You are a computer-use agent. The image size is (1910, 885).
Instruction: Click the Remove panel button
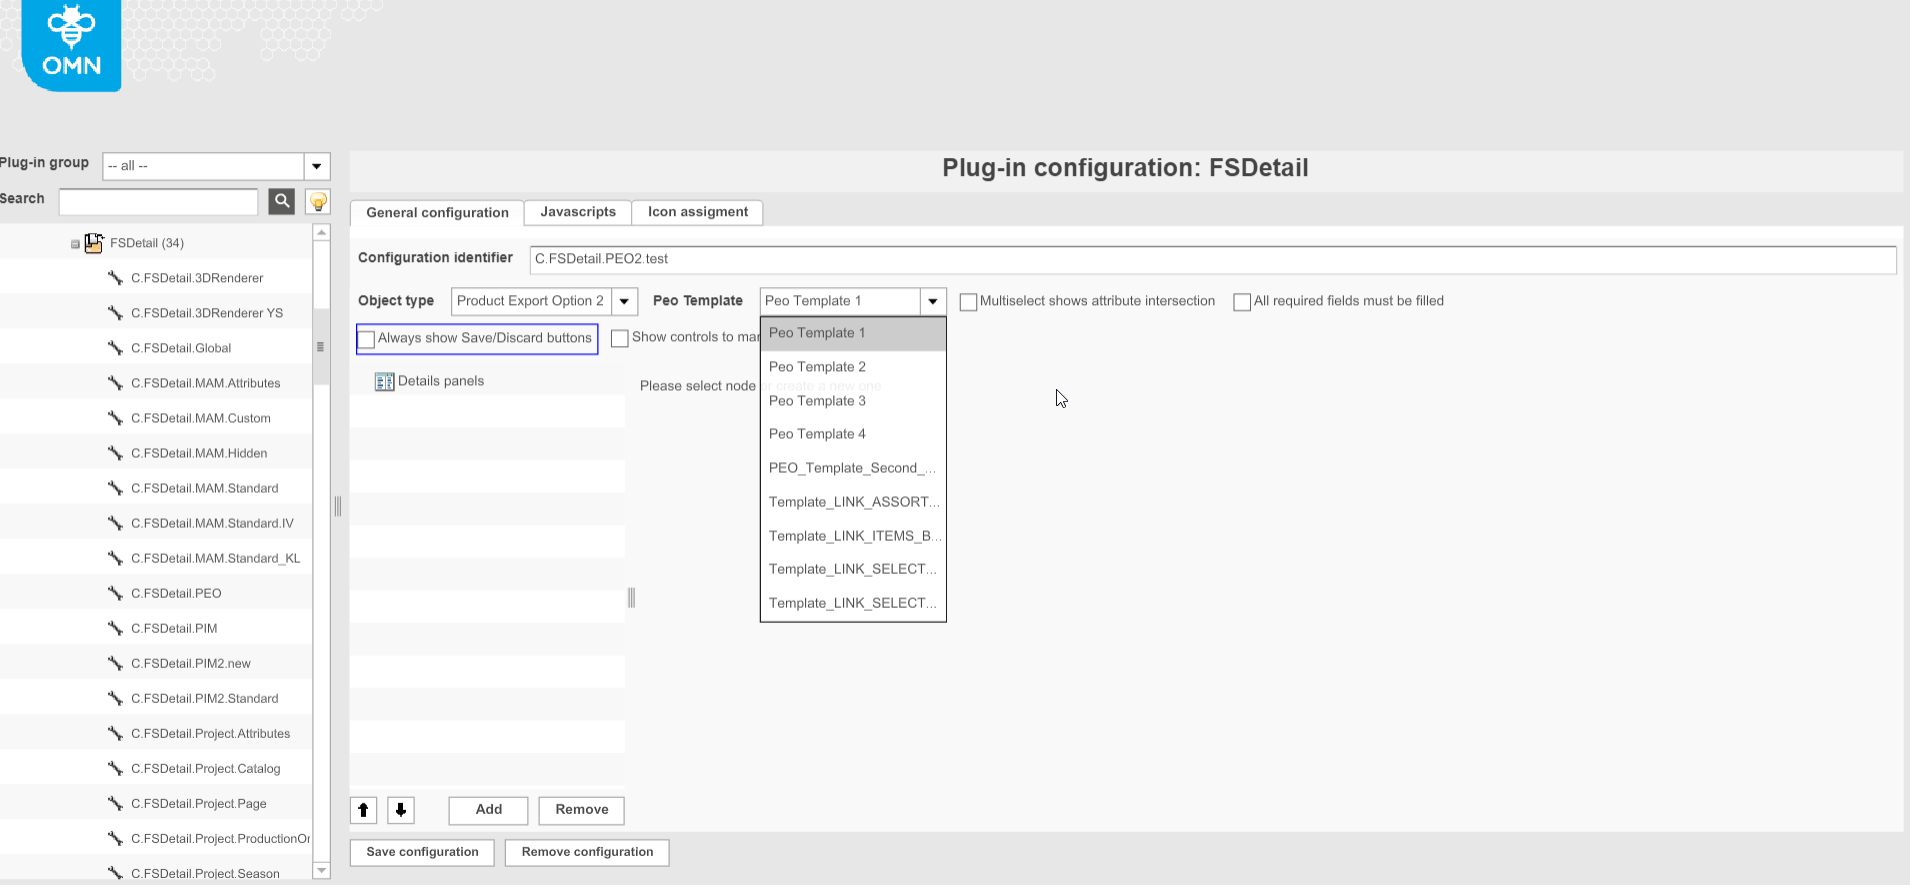[x=582, y=810]
